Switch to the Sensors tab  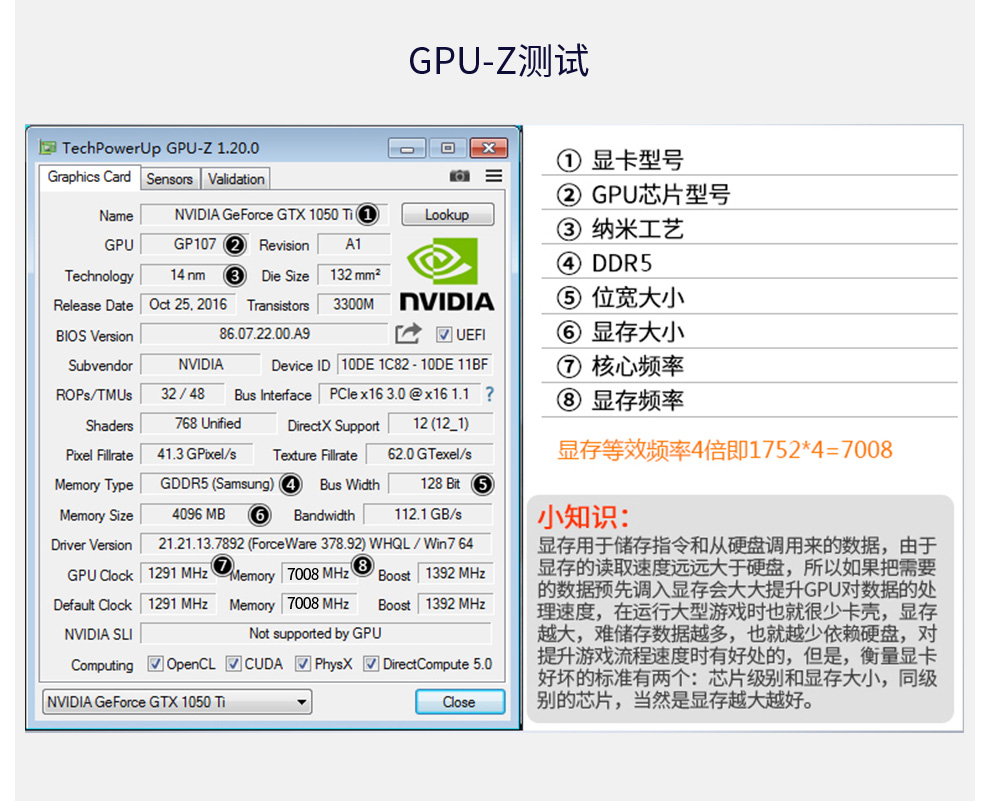pos(169,179)
